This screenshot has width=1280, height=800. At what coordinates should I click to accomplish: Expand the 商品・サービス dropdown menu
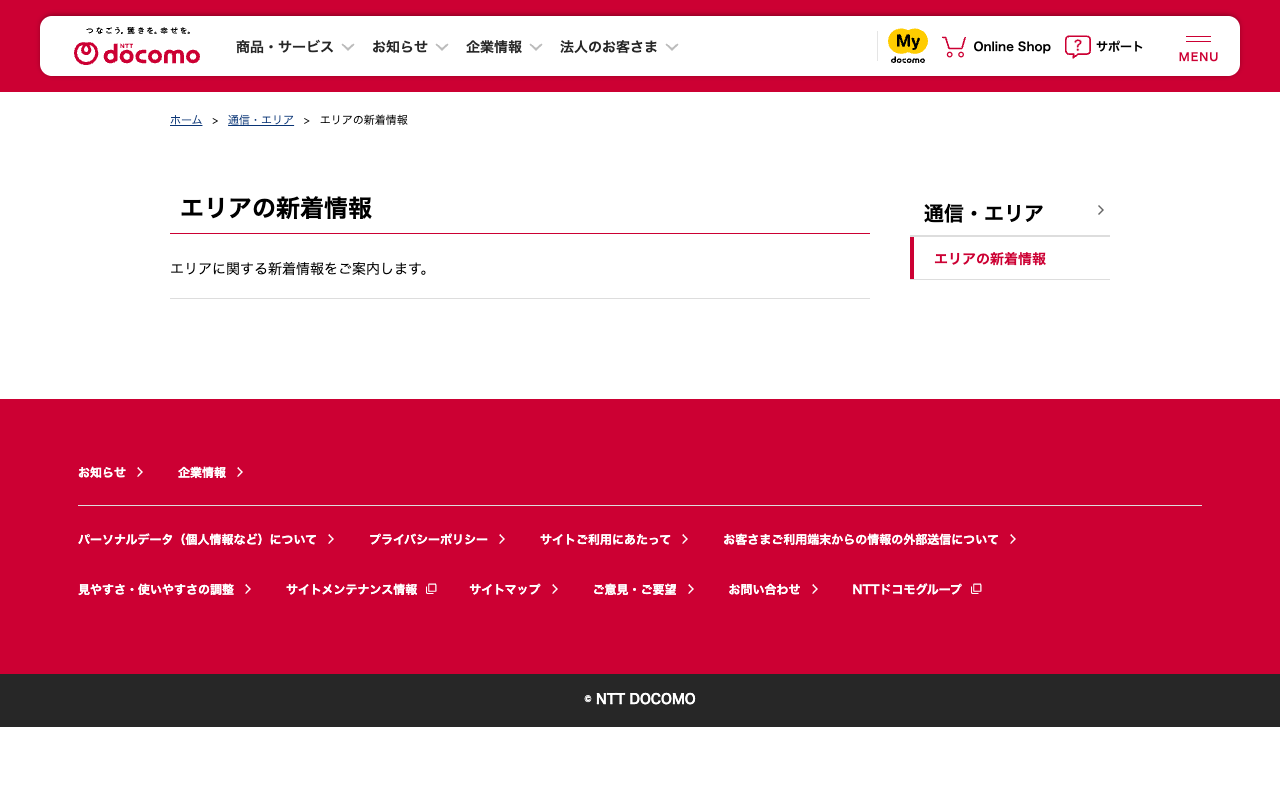pyautogui.click(x=296, y=46)
